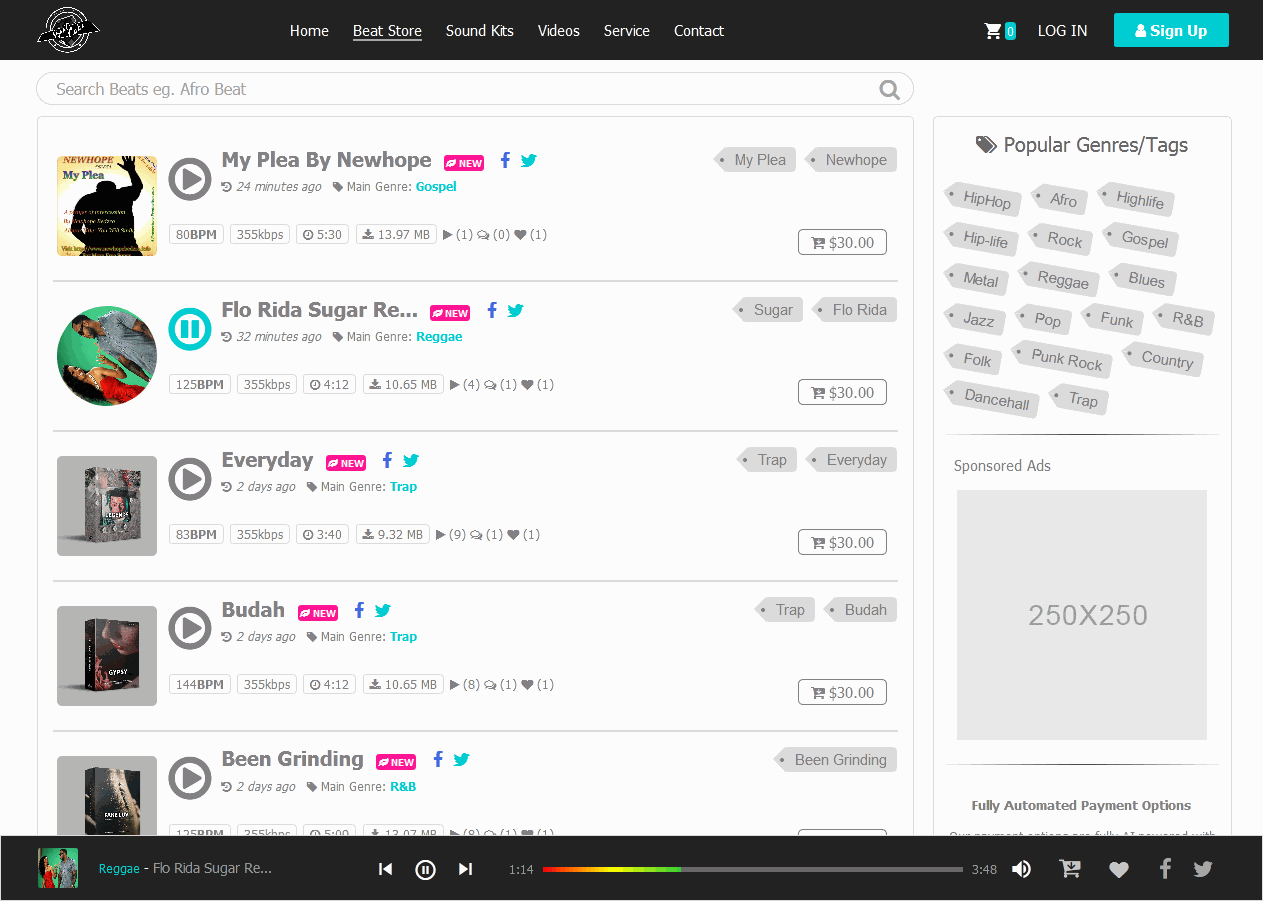Skip to the previous track in the player

(385, 869)
